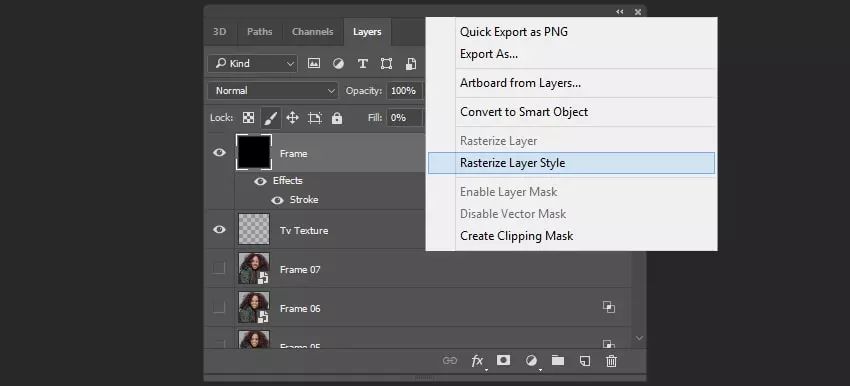The width and height of the screenshot is (850, 386).
Task: Choose Convert to Smart Object
Action: (x=524, y=112)
